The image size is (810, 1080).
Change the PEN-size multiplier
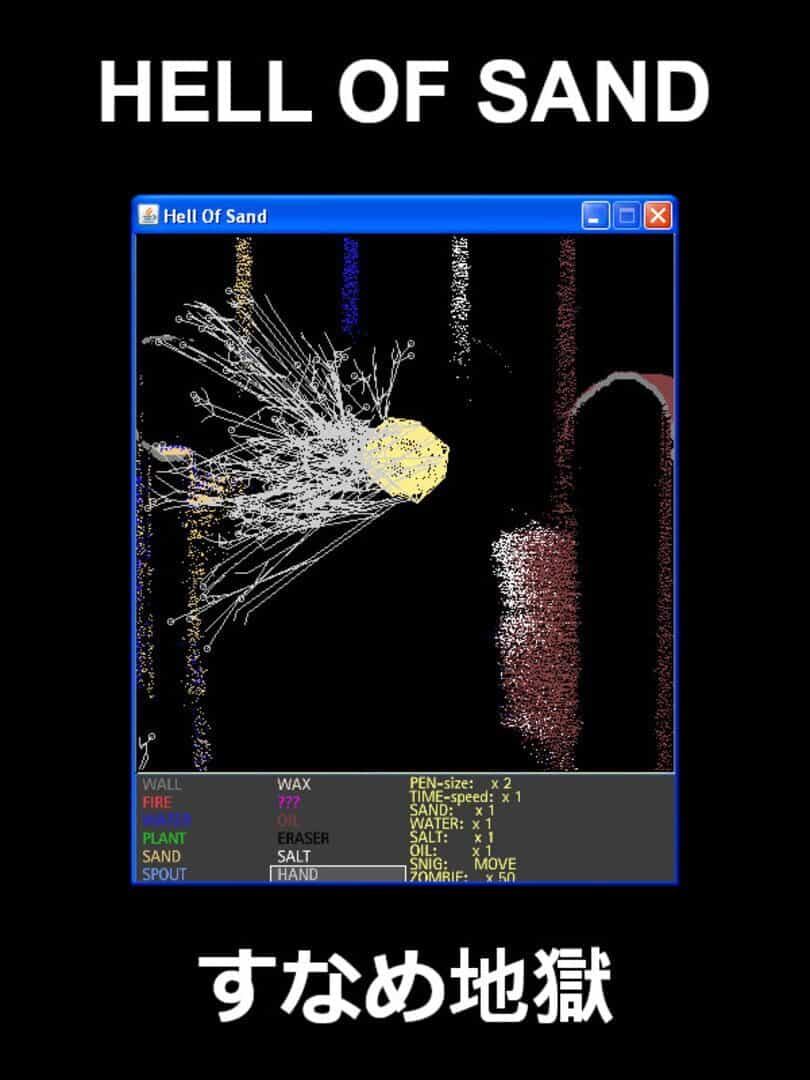(x=460, y=783)
